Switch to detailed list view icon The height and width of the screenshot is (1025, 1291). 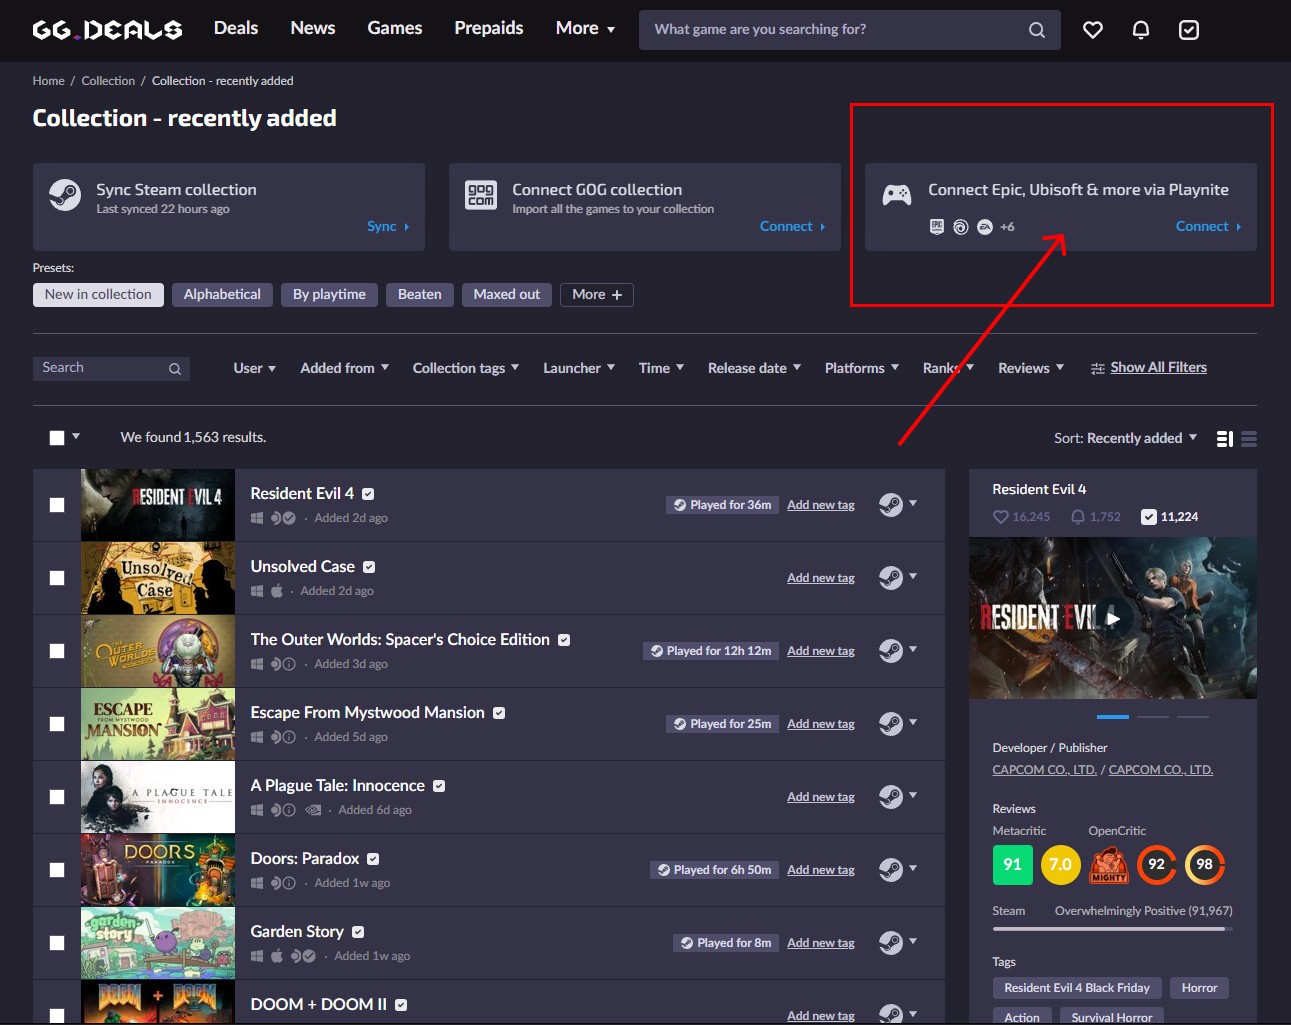[x=1224, y=439]
